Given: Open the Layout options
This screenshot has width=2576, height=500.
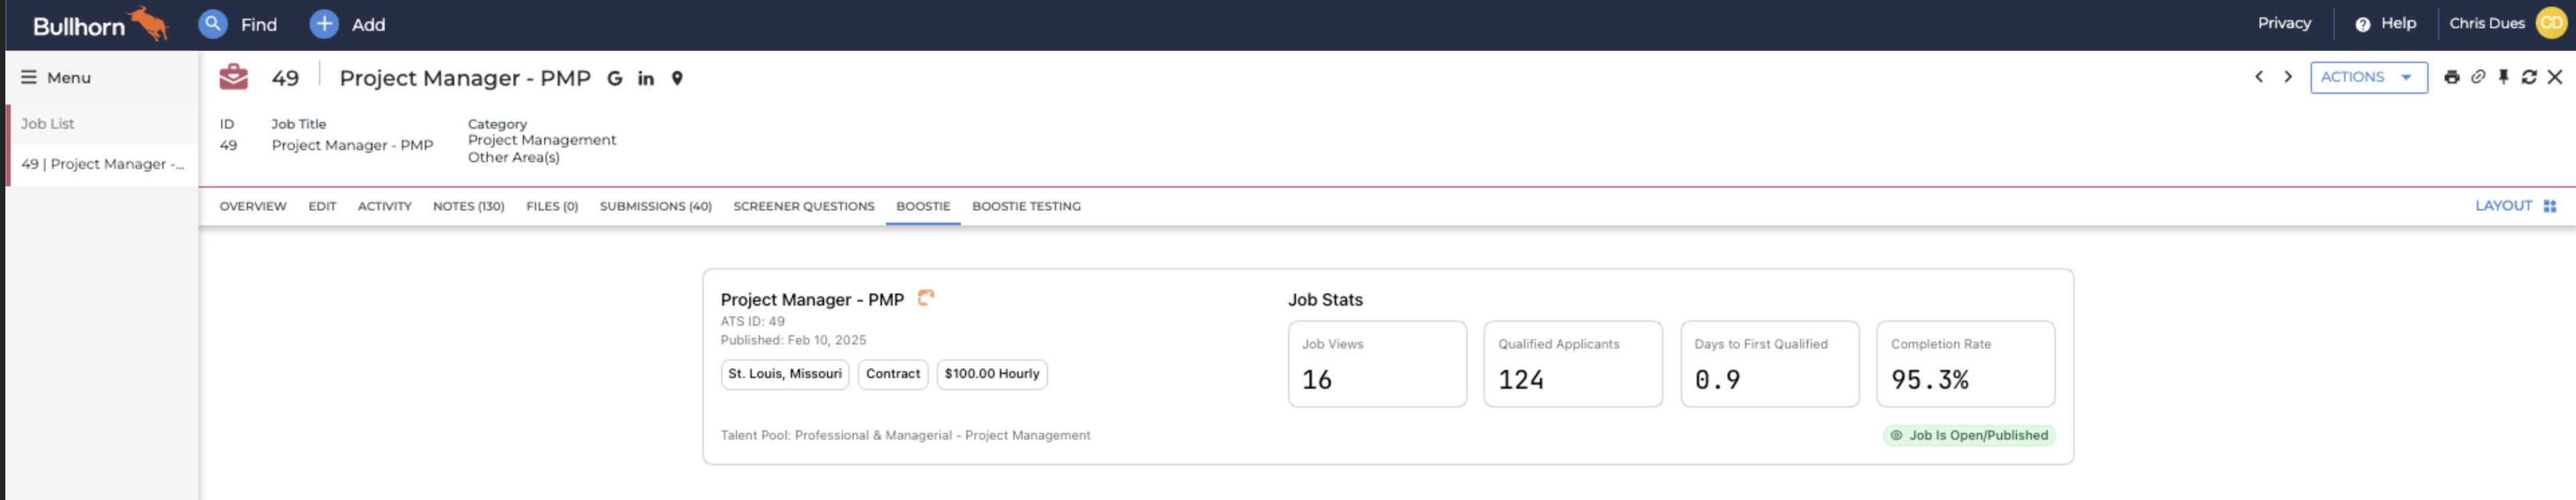Looking at the screenshot, I should (2514, 206).
